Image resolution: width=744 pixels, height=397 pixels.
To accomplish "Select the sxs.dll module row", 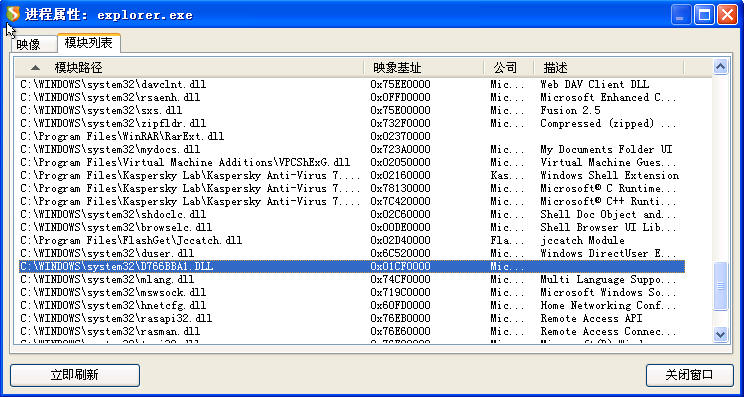I will coord(352,111).
